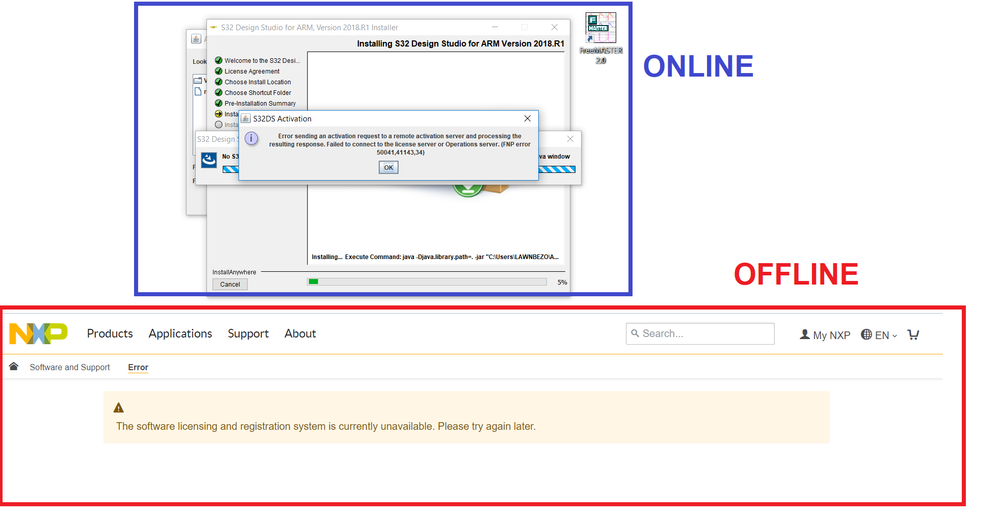Open Software and Support breadcrumb
Screen dimensions: 999x512
click(x=69, y=367)
